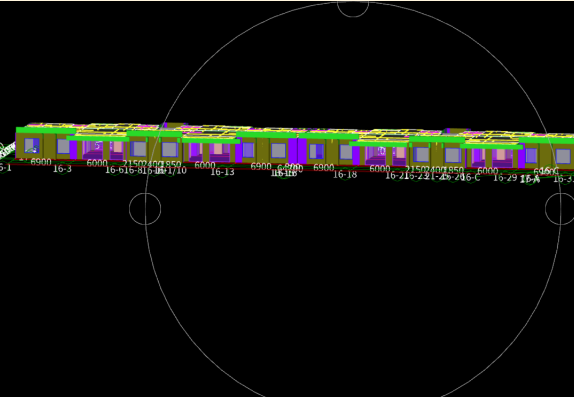
Task: Select the grid label 16-29
Action: 505,178
